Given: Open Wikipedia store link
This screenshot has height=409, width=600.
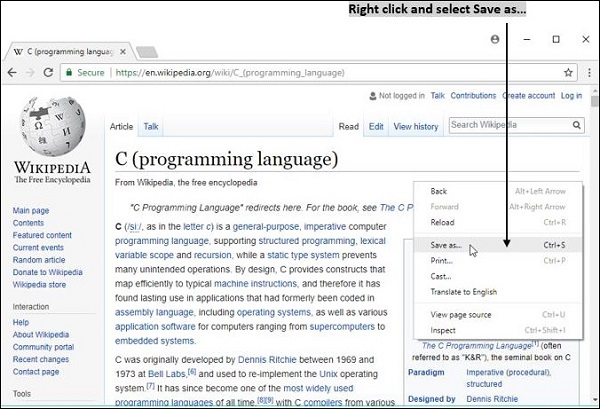Looking at the screenshot, I should [39, 284].
